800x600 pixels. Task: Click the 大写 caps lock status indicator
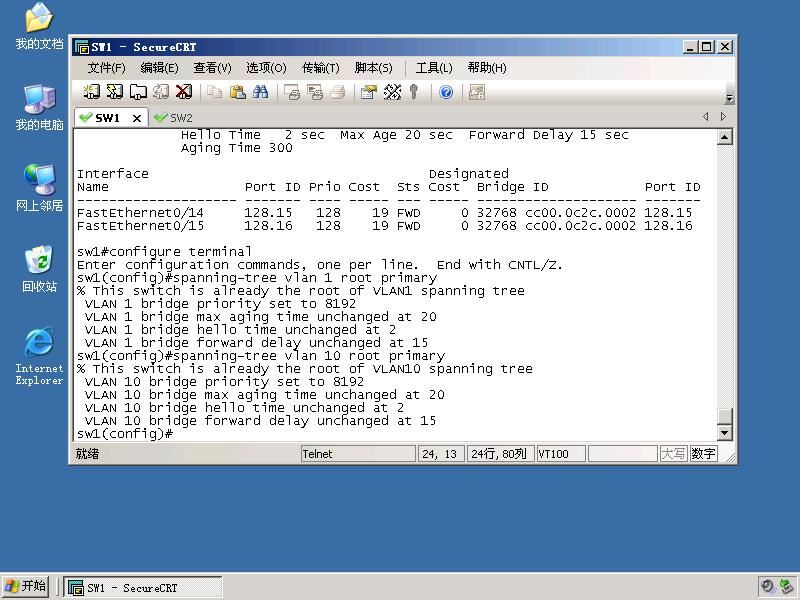673,454
